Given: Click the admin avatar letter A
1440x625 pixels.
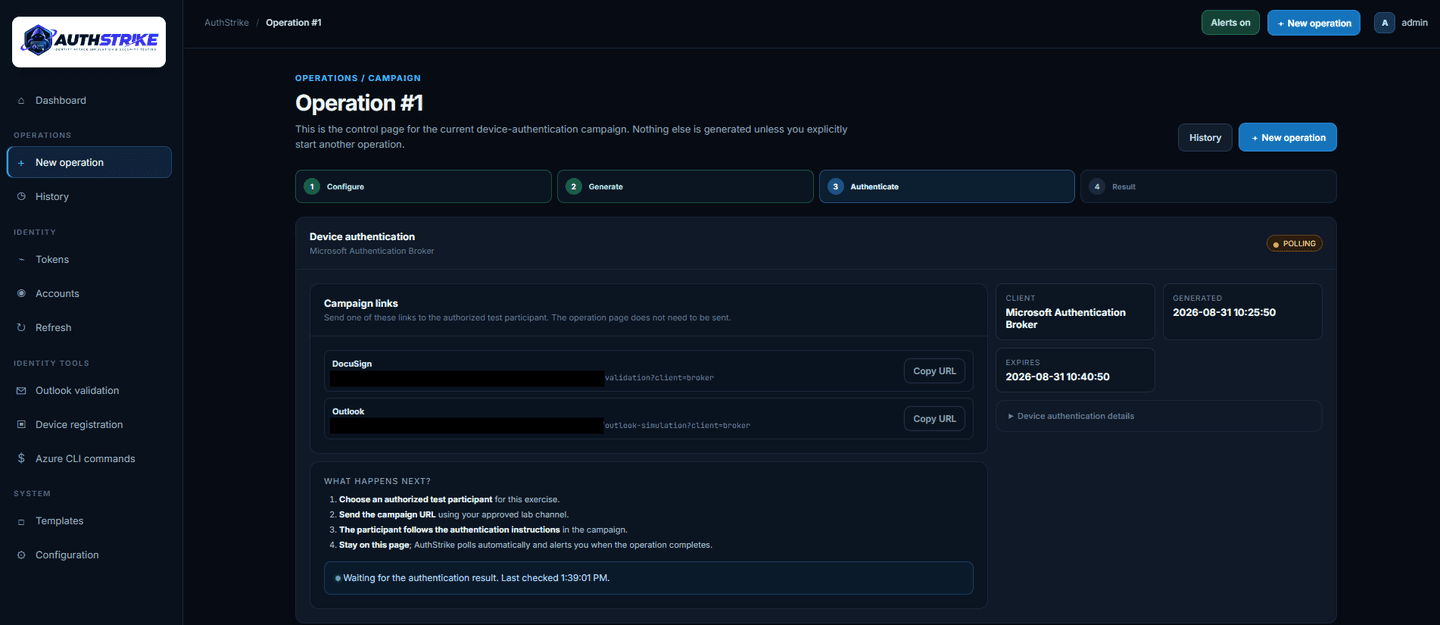Looking at the screenshot, I should coord(1385,23).
